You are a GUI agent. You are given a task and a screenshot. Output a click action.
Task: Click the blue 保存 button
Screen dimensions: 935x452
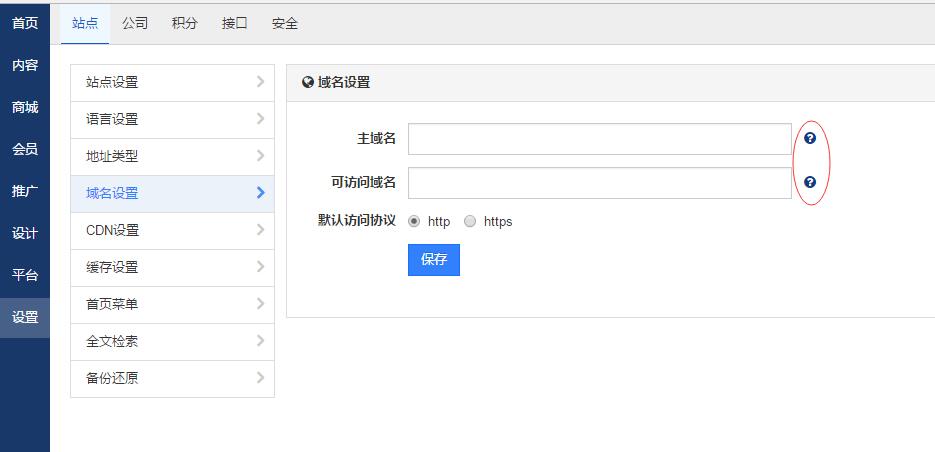click(x=434, y=259)
